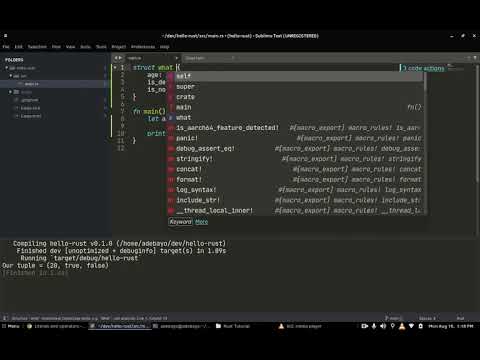Choose 'crate' completion entry

coord(296,97)
